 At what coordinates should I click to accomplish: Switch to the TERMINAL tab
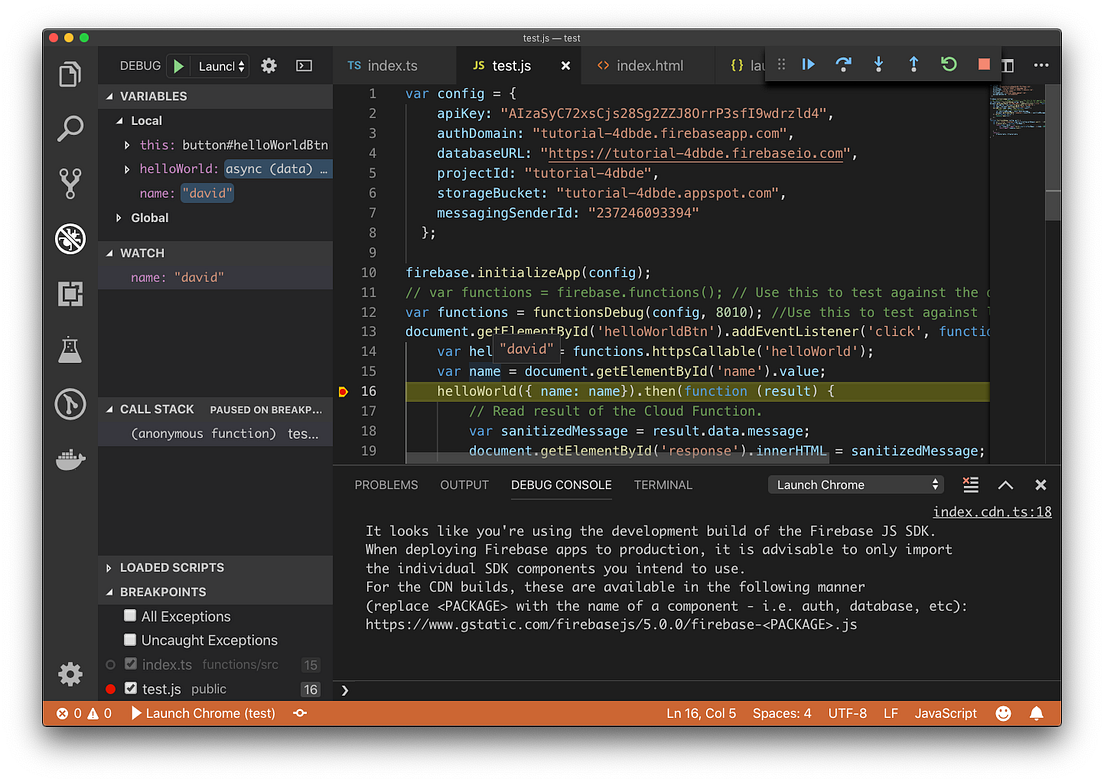pos(663,485)
